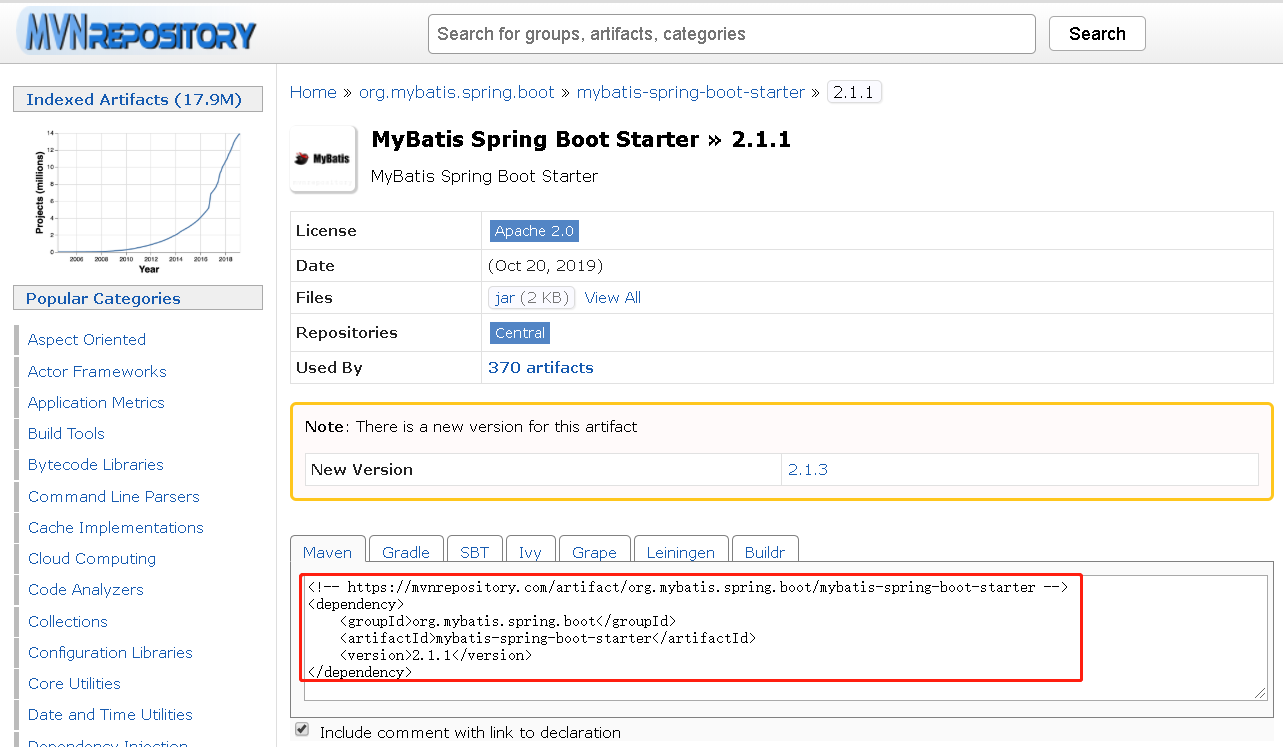
Task: Open the Date and Time Utilities category
Action: click(110, 714)
